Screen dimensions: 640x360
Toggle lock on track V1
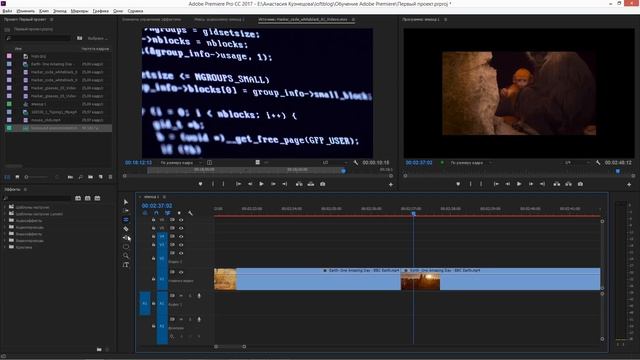coord(153,279)
